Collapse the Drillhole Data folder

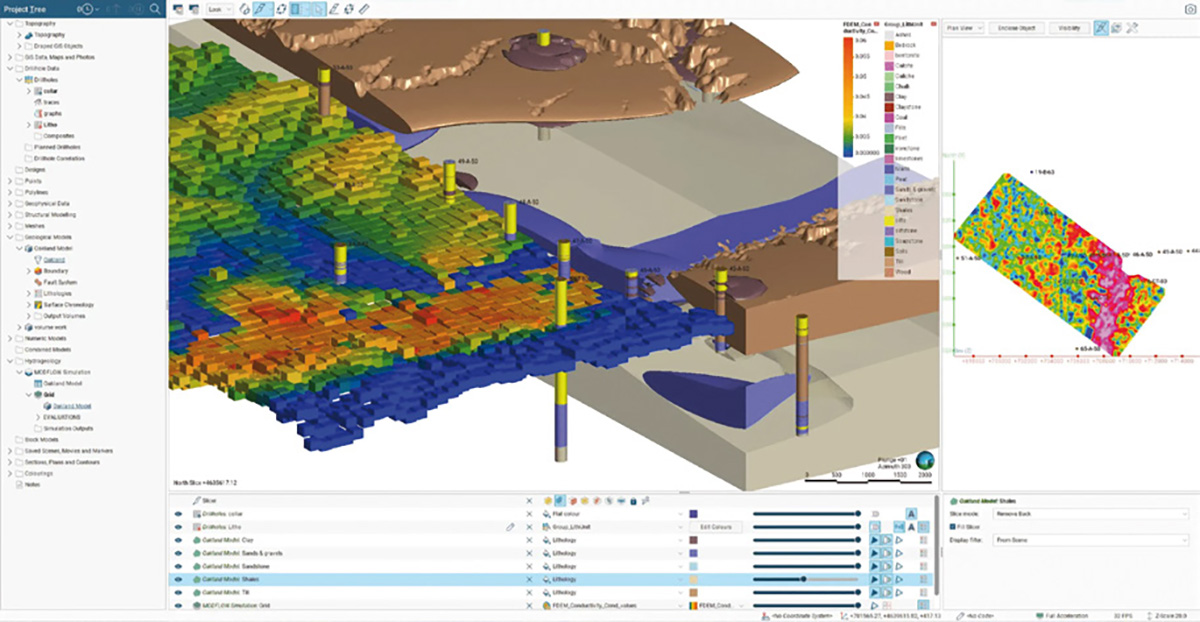click(10, 68)
